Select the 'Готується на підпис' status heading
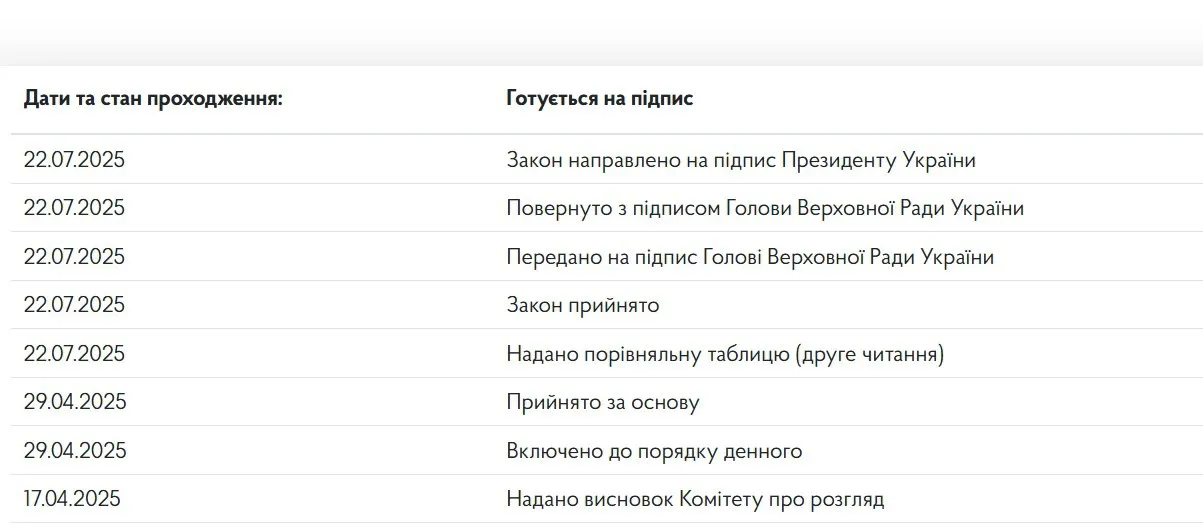 tap(599, 99)
